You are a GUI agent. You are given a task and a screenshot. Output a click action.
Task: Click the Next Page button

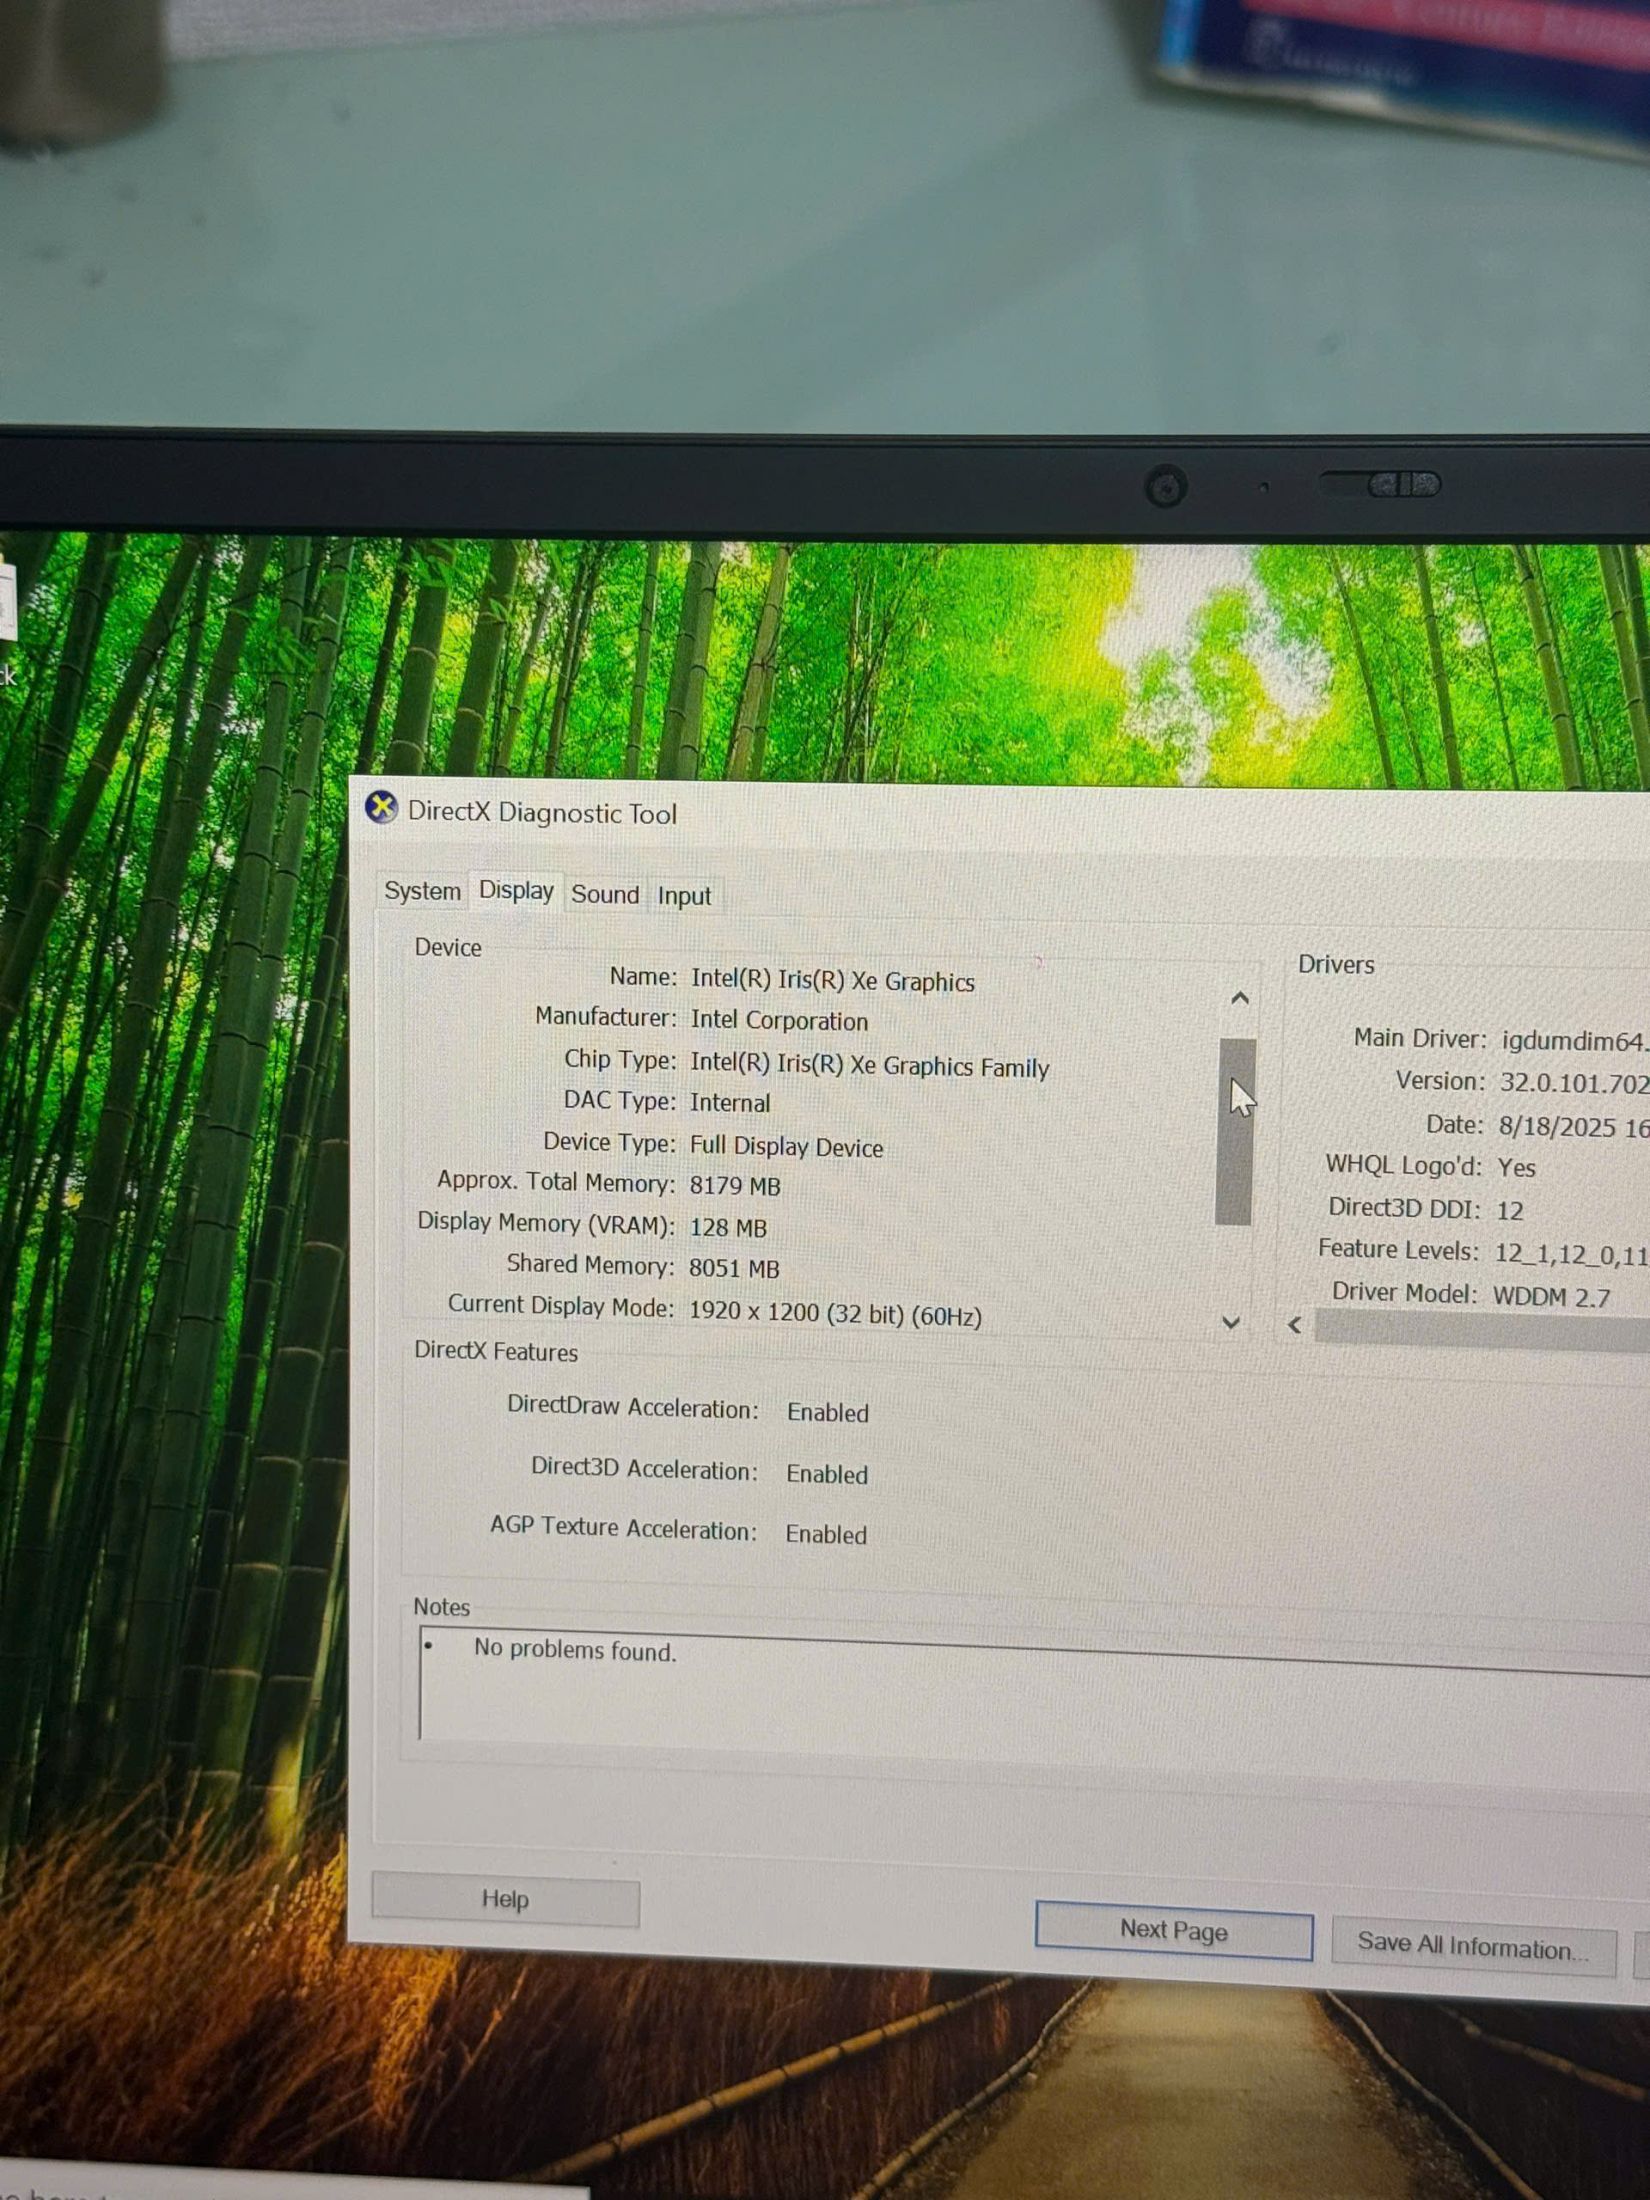coord(1173,1929)
